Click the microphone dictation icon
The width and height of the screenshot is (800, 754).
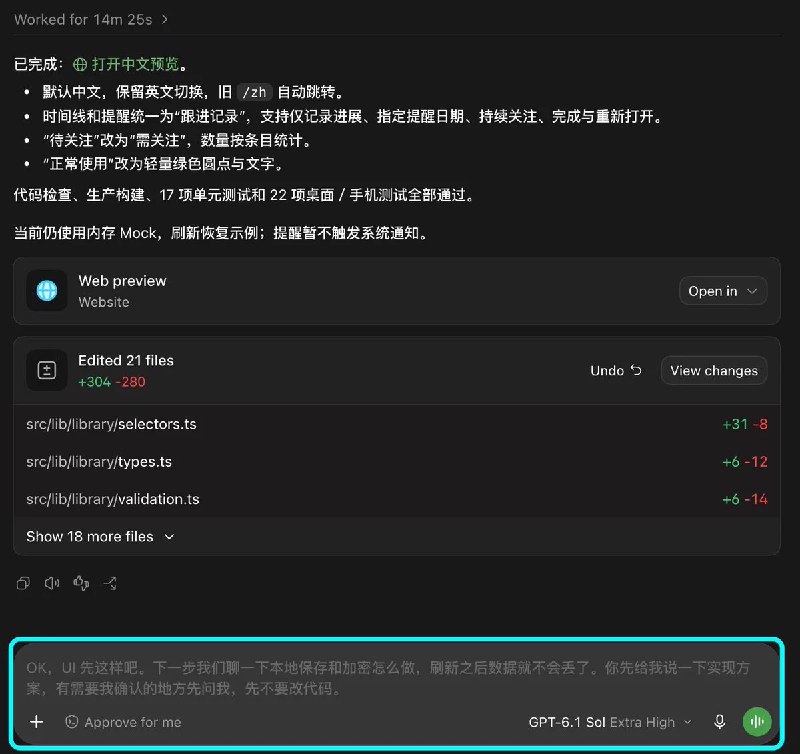[719, 722]
